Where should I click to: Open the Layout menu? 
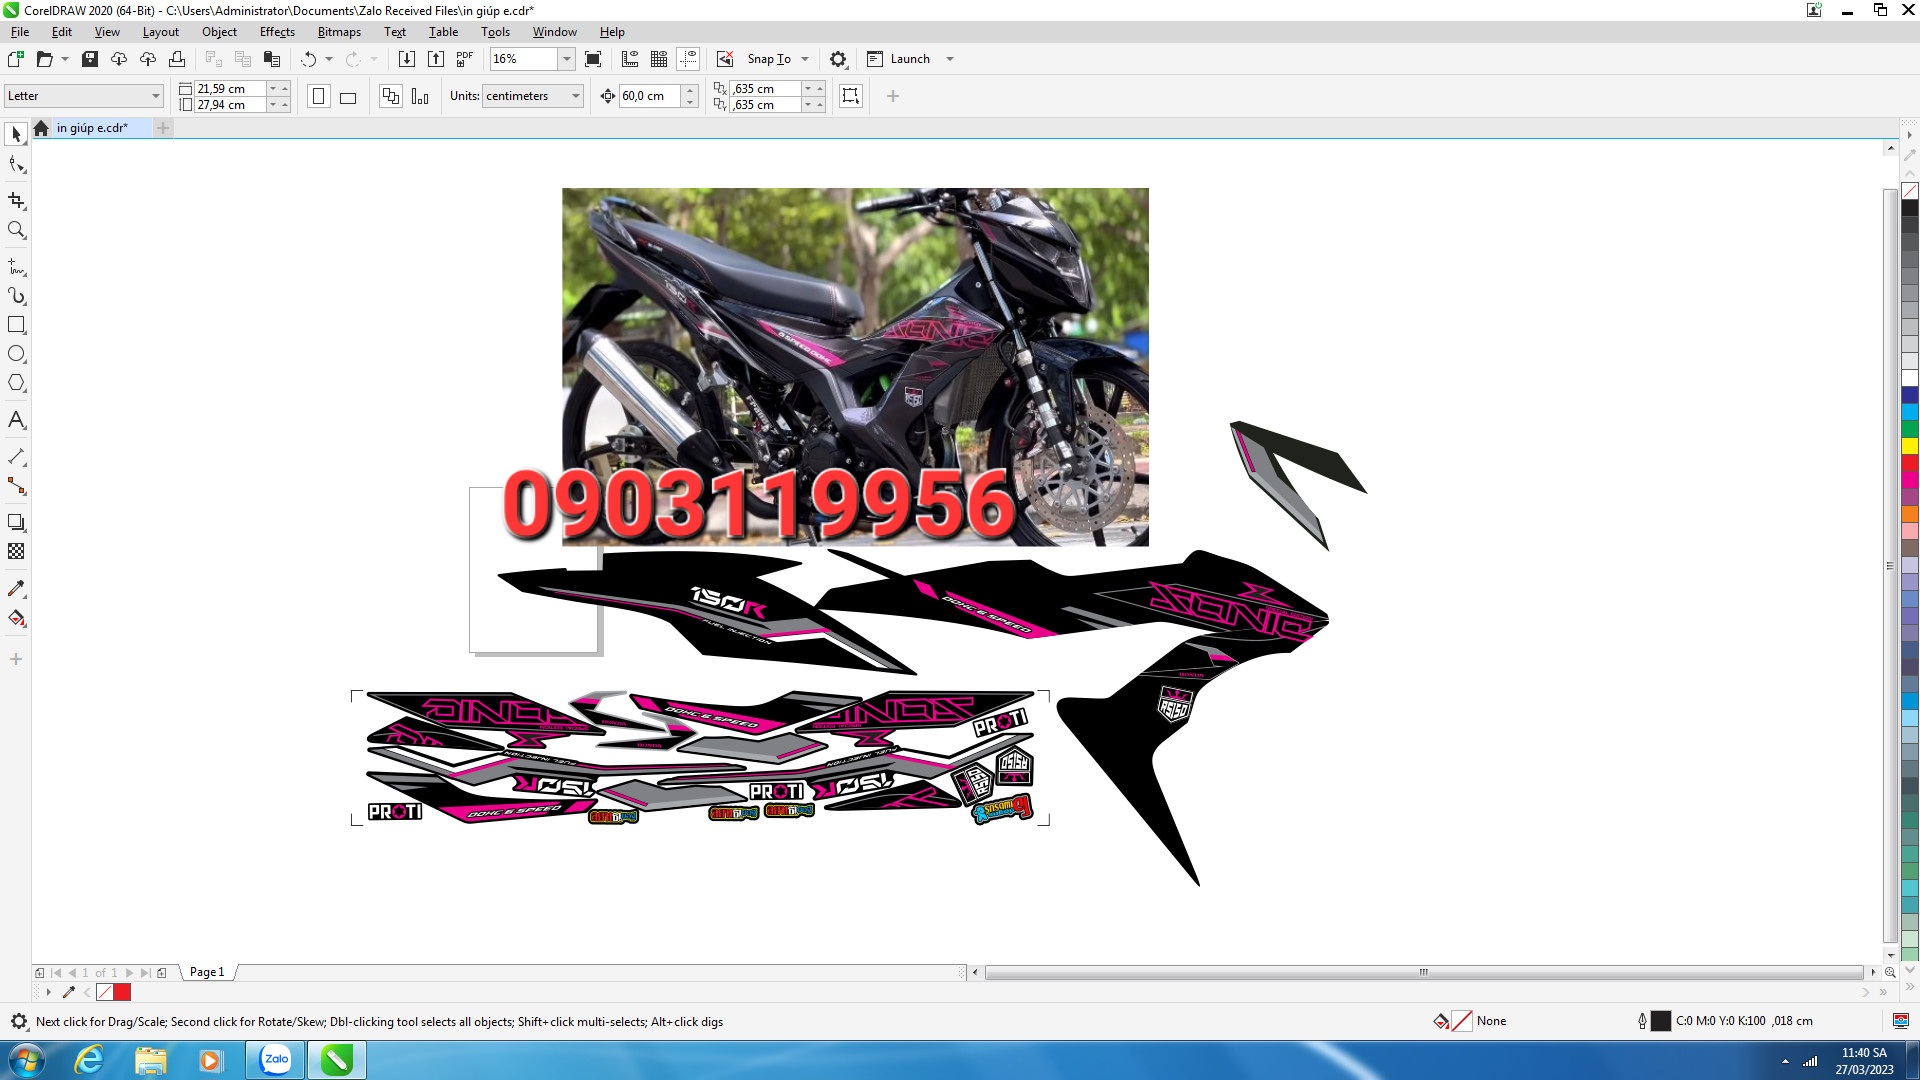click(x=160, y=32)
